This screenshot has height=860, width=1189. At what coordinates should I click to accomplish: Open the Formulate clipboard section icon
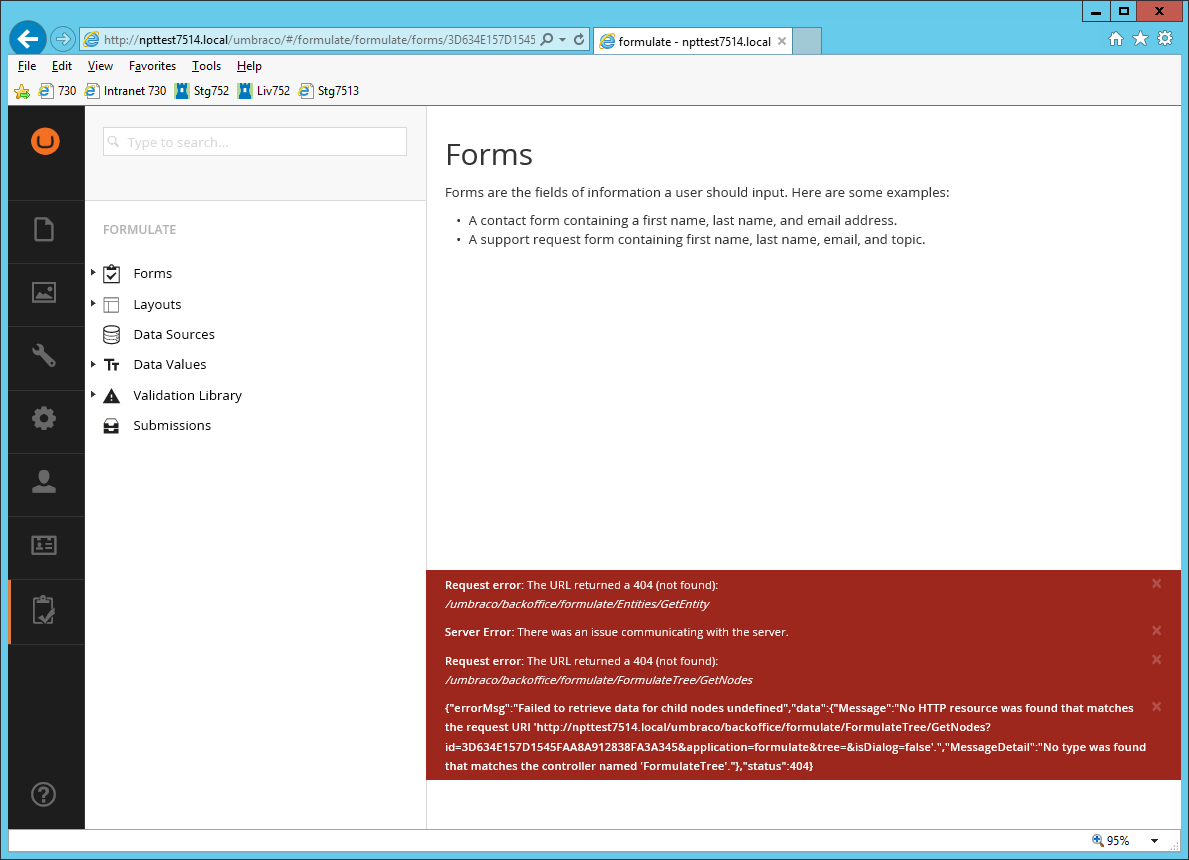pyautogui.click(x=44, y=610)
